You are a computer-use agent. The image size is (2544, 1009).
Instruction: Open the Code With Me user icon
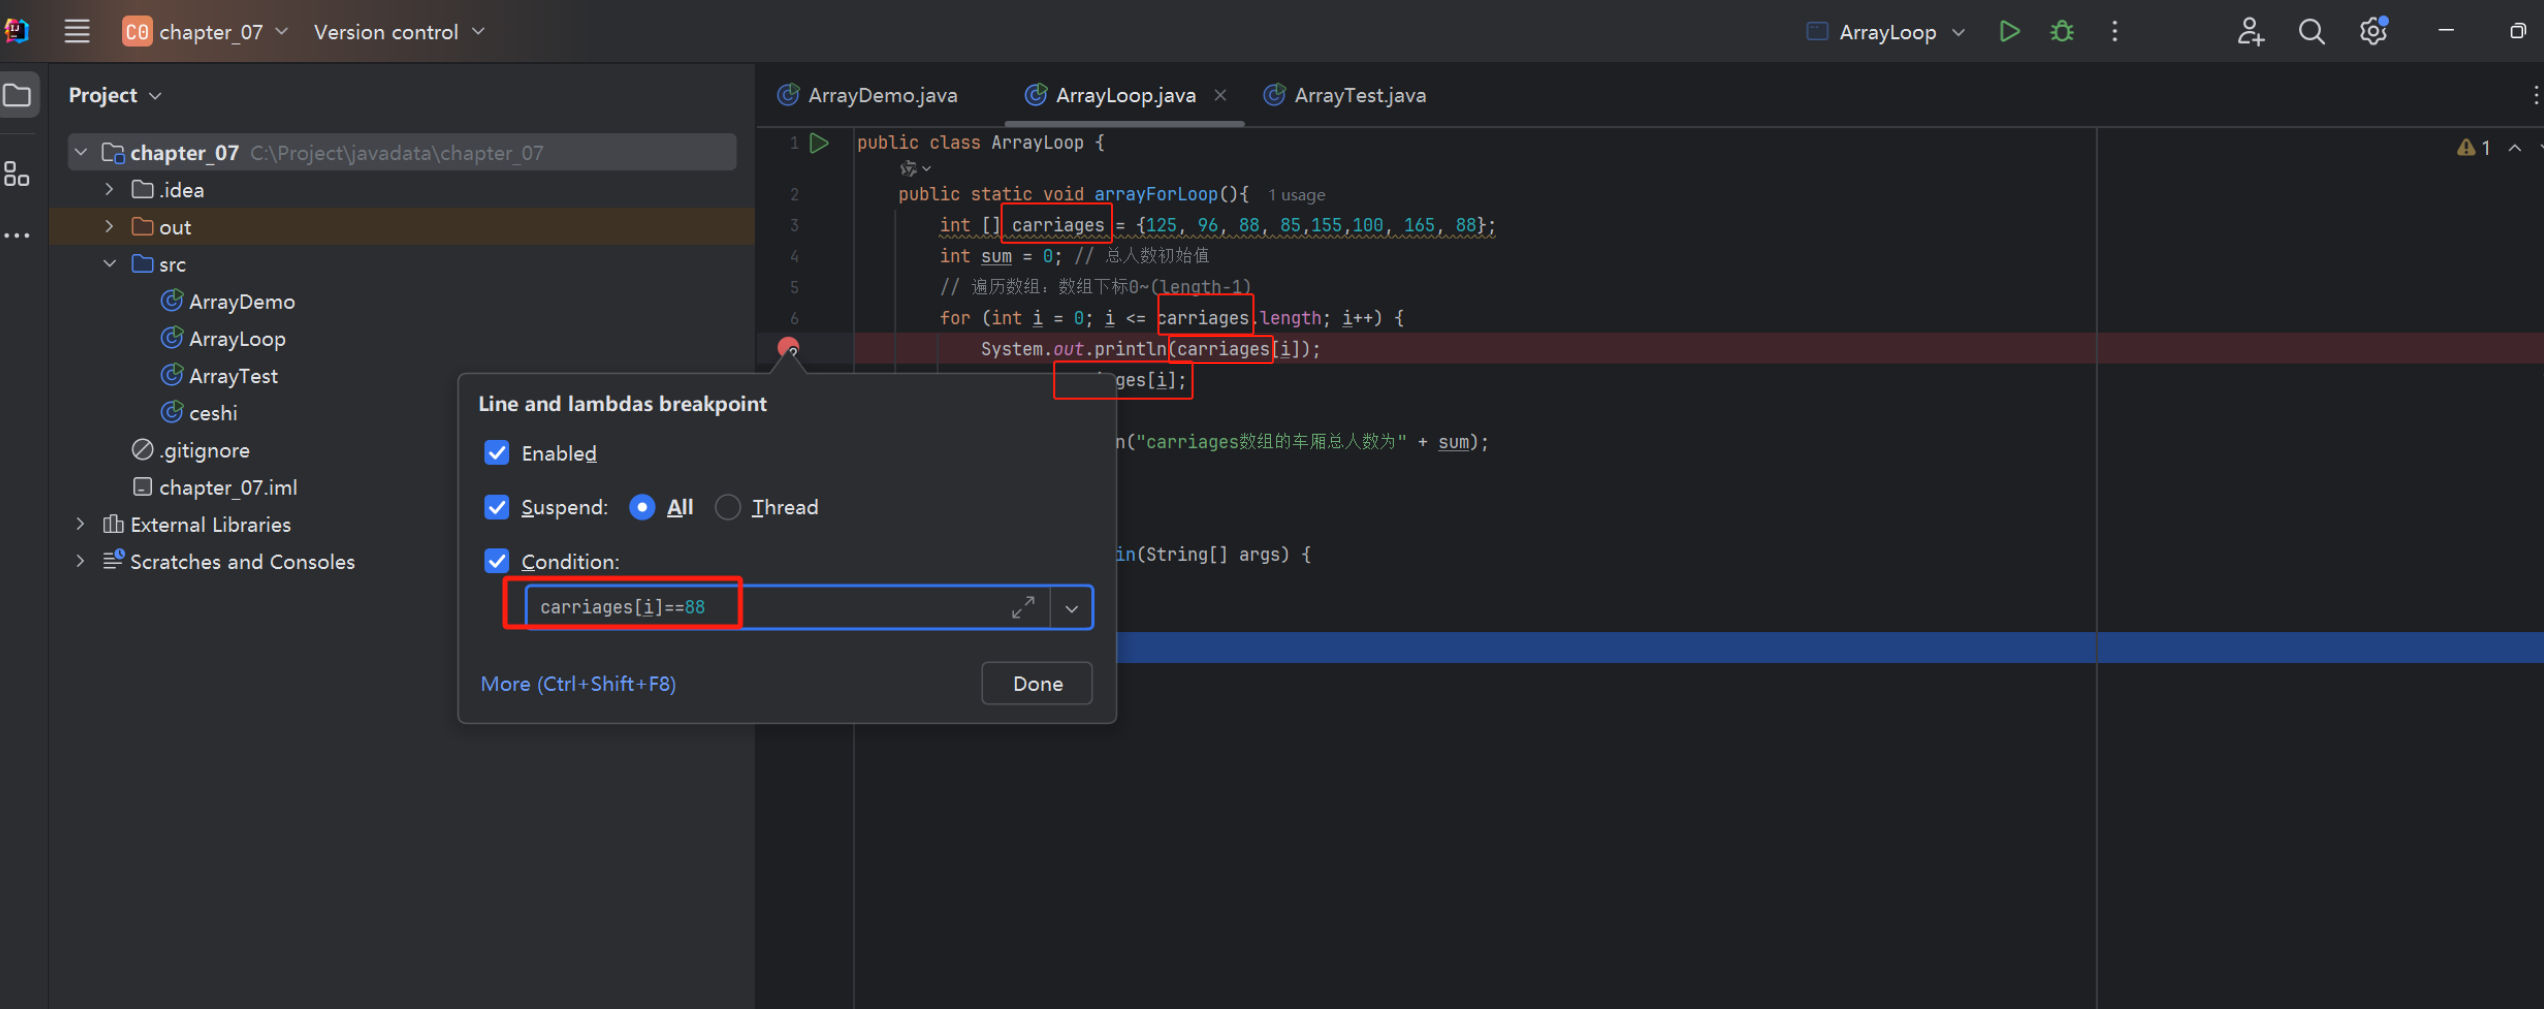[2250, 32]
